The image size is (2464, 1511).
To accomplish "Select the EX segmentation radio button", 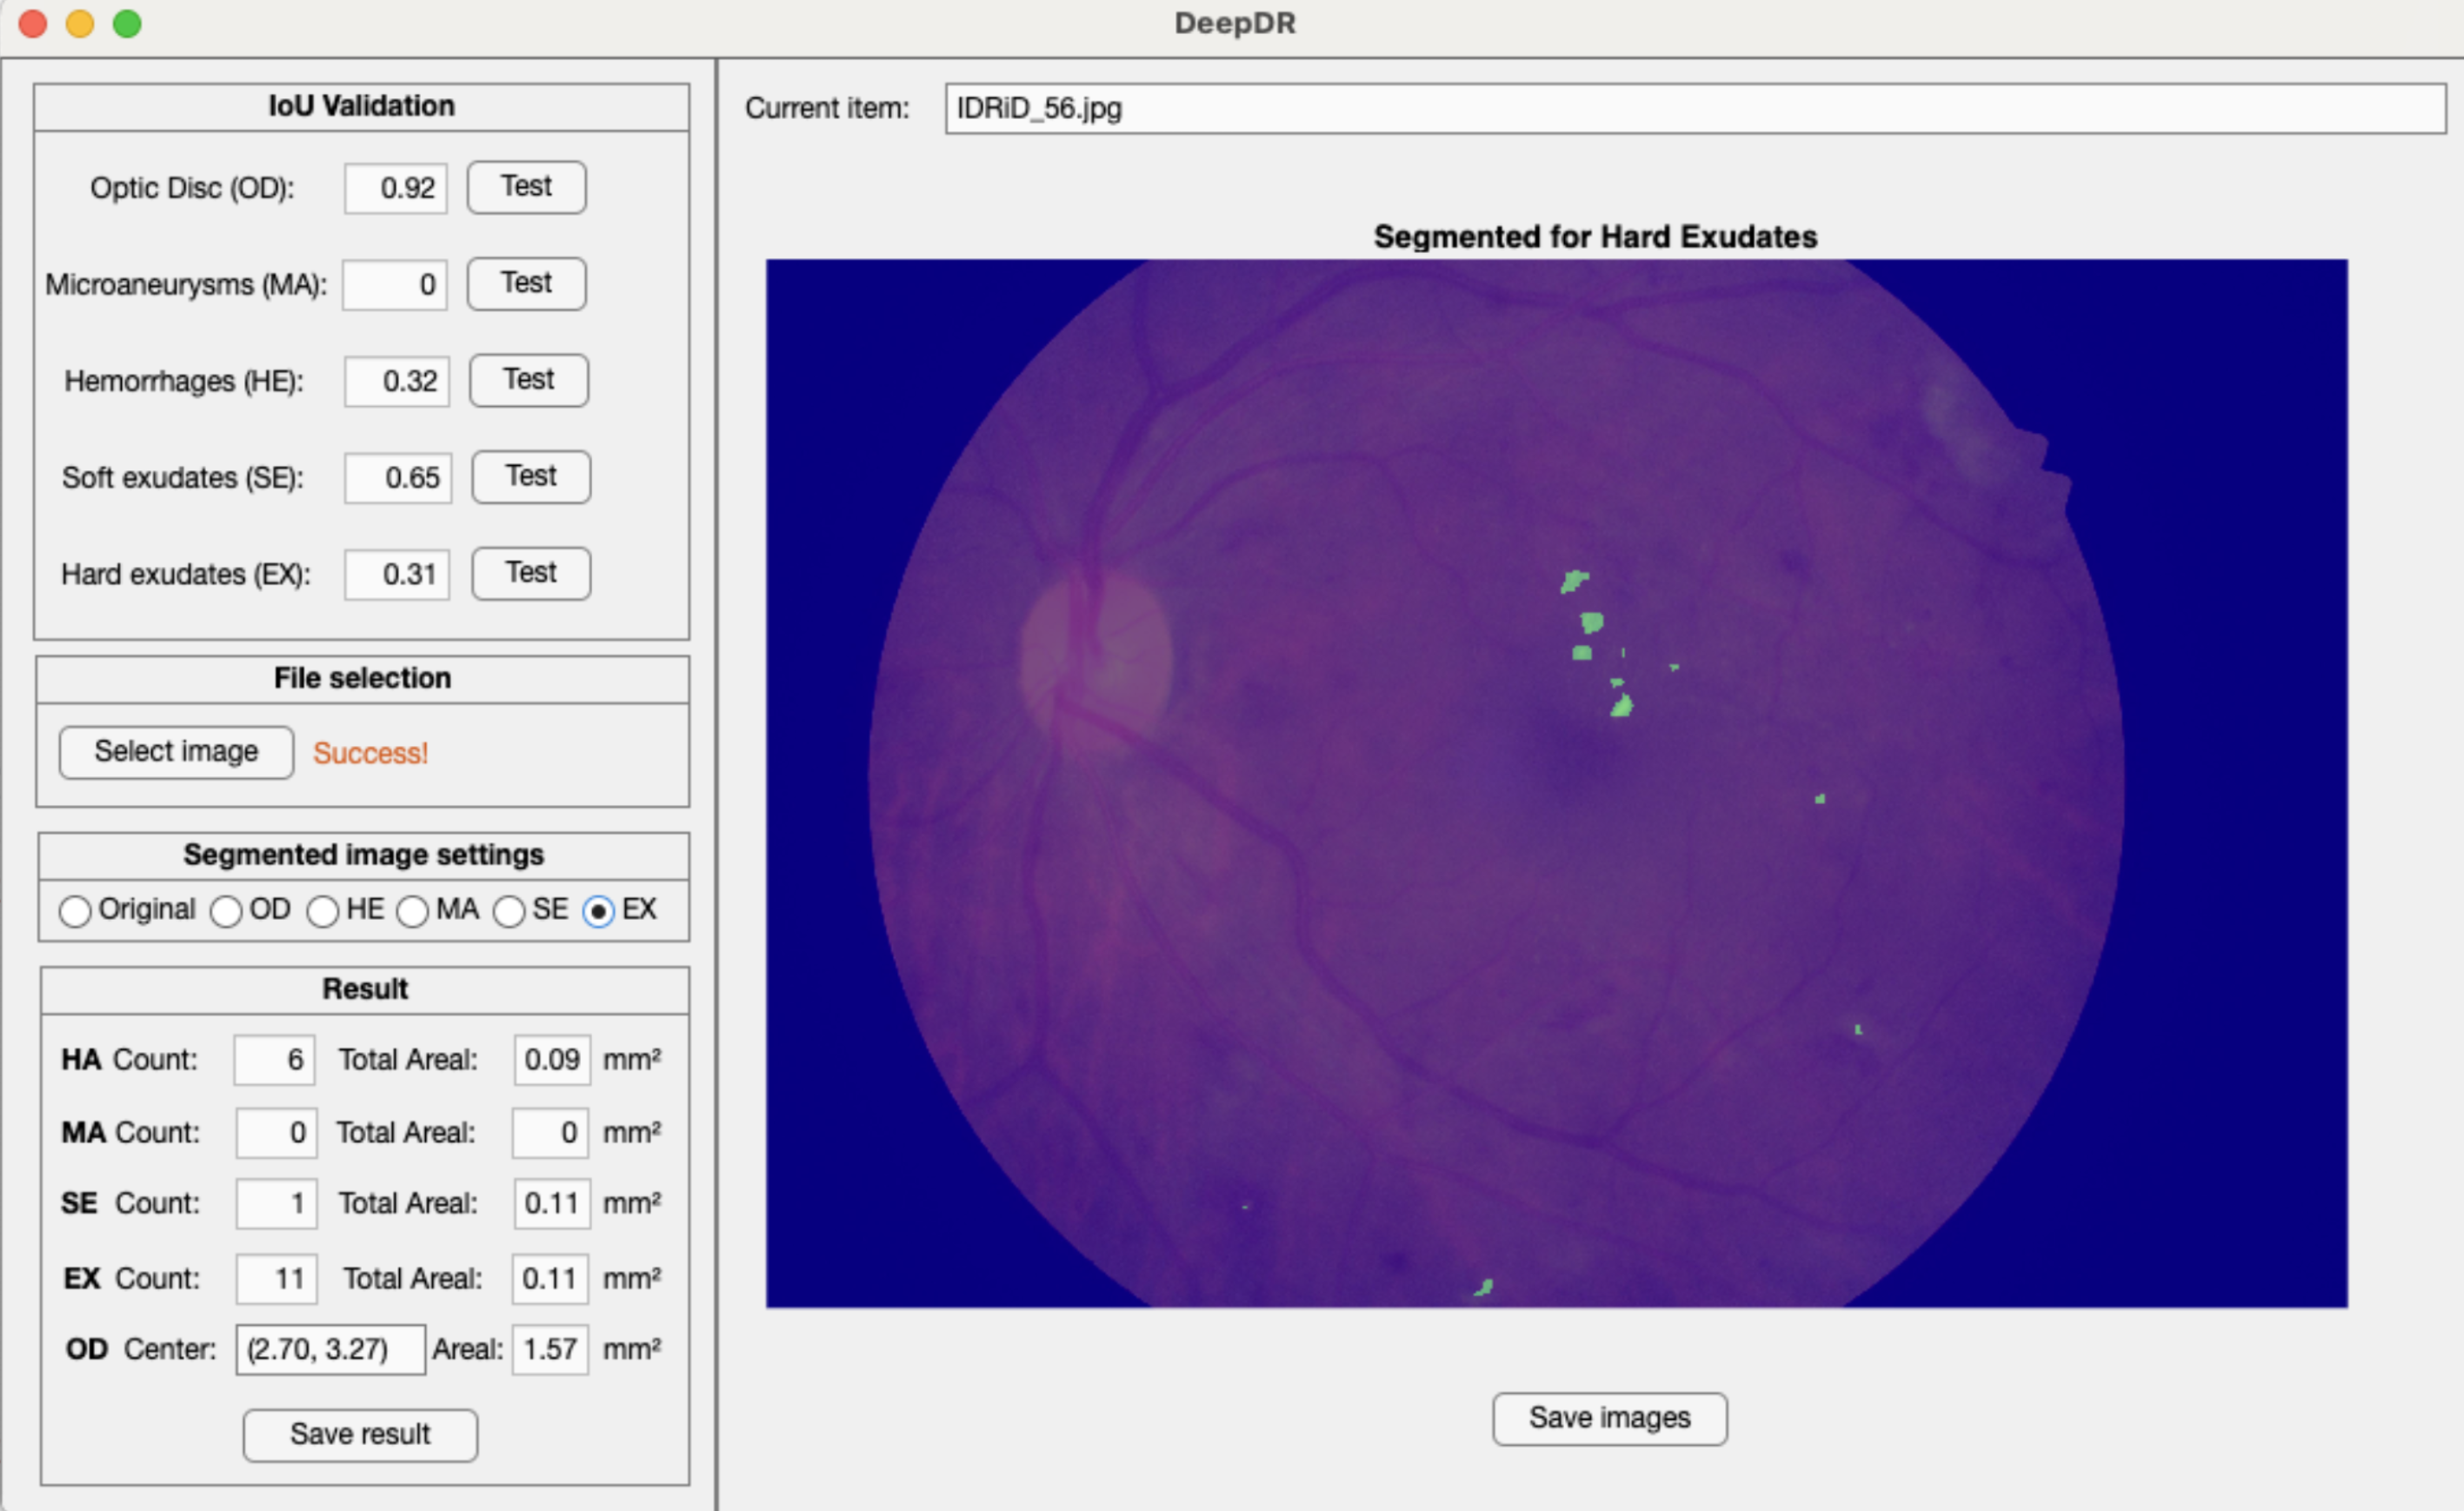I will (x=598, y=911).
